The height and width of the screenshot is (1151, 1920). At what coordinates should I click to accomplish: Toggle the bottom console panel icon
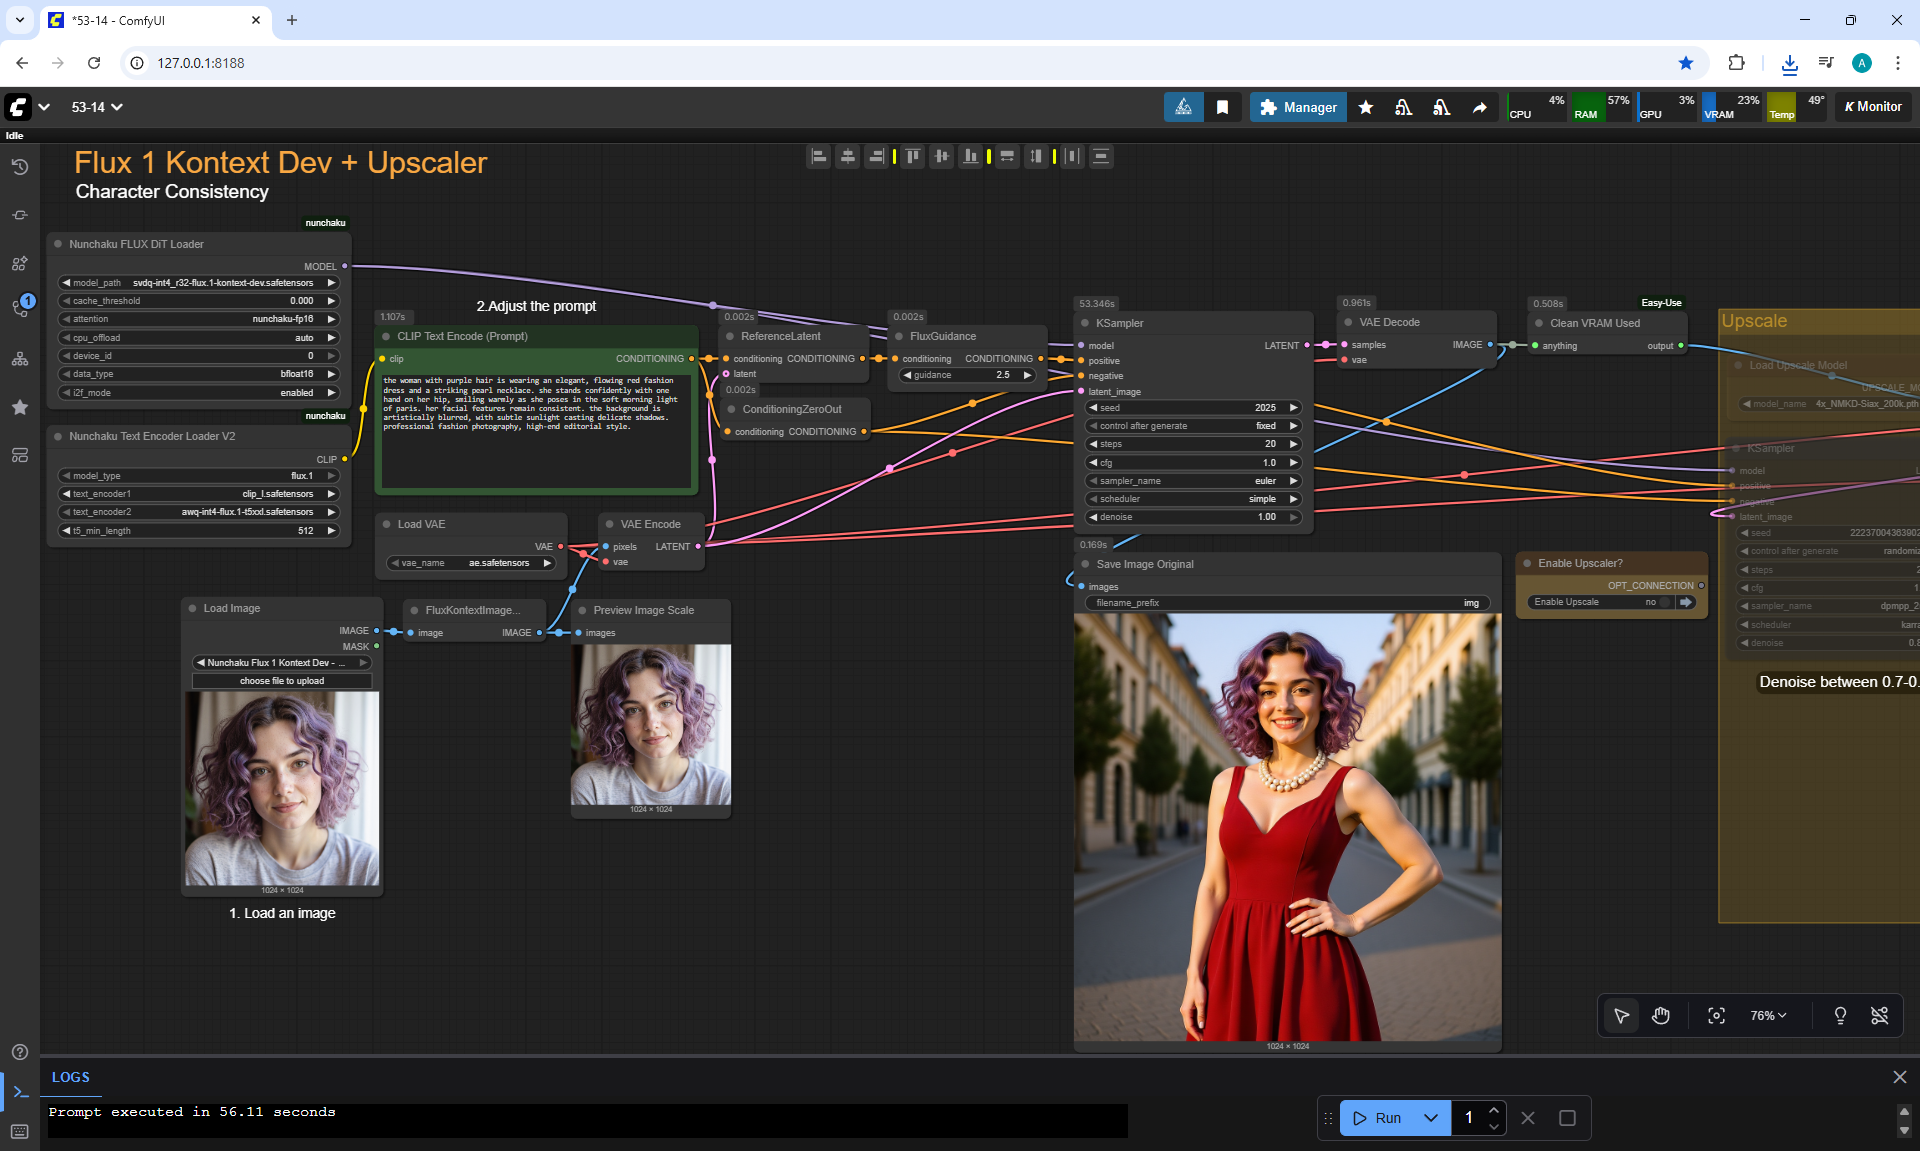(20, 1092)
